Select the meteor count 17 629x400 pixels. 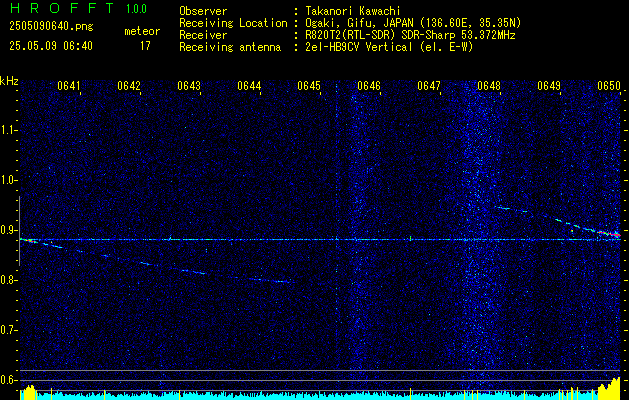[x=145, y=46]
